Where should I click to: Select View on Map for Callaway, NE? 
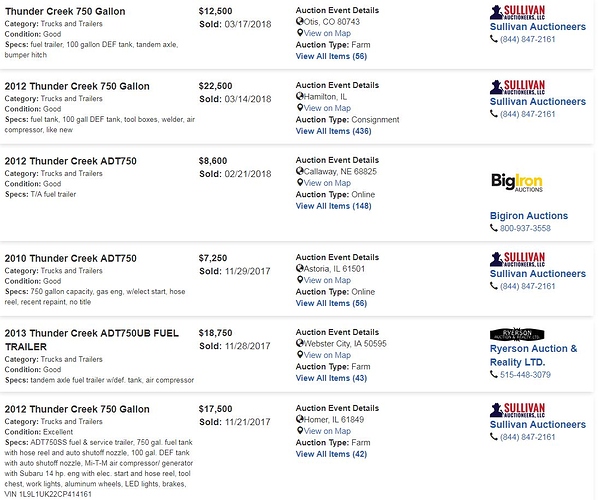click(x=327, y=183)
